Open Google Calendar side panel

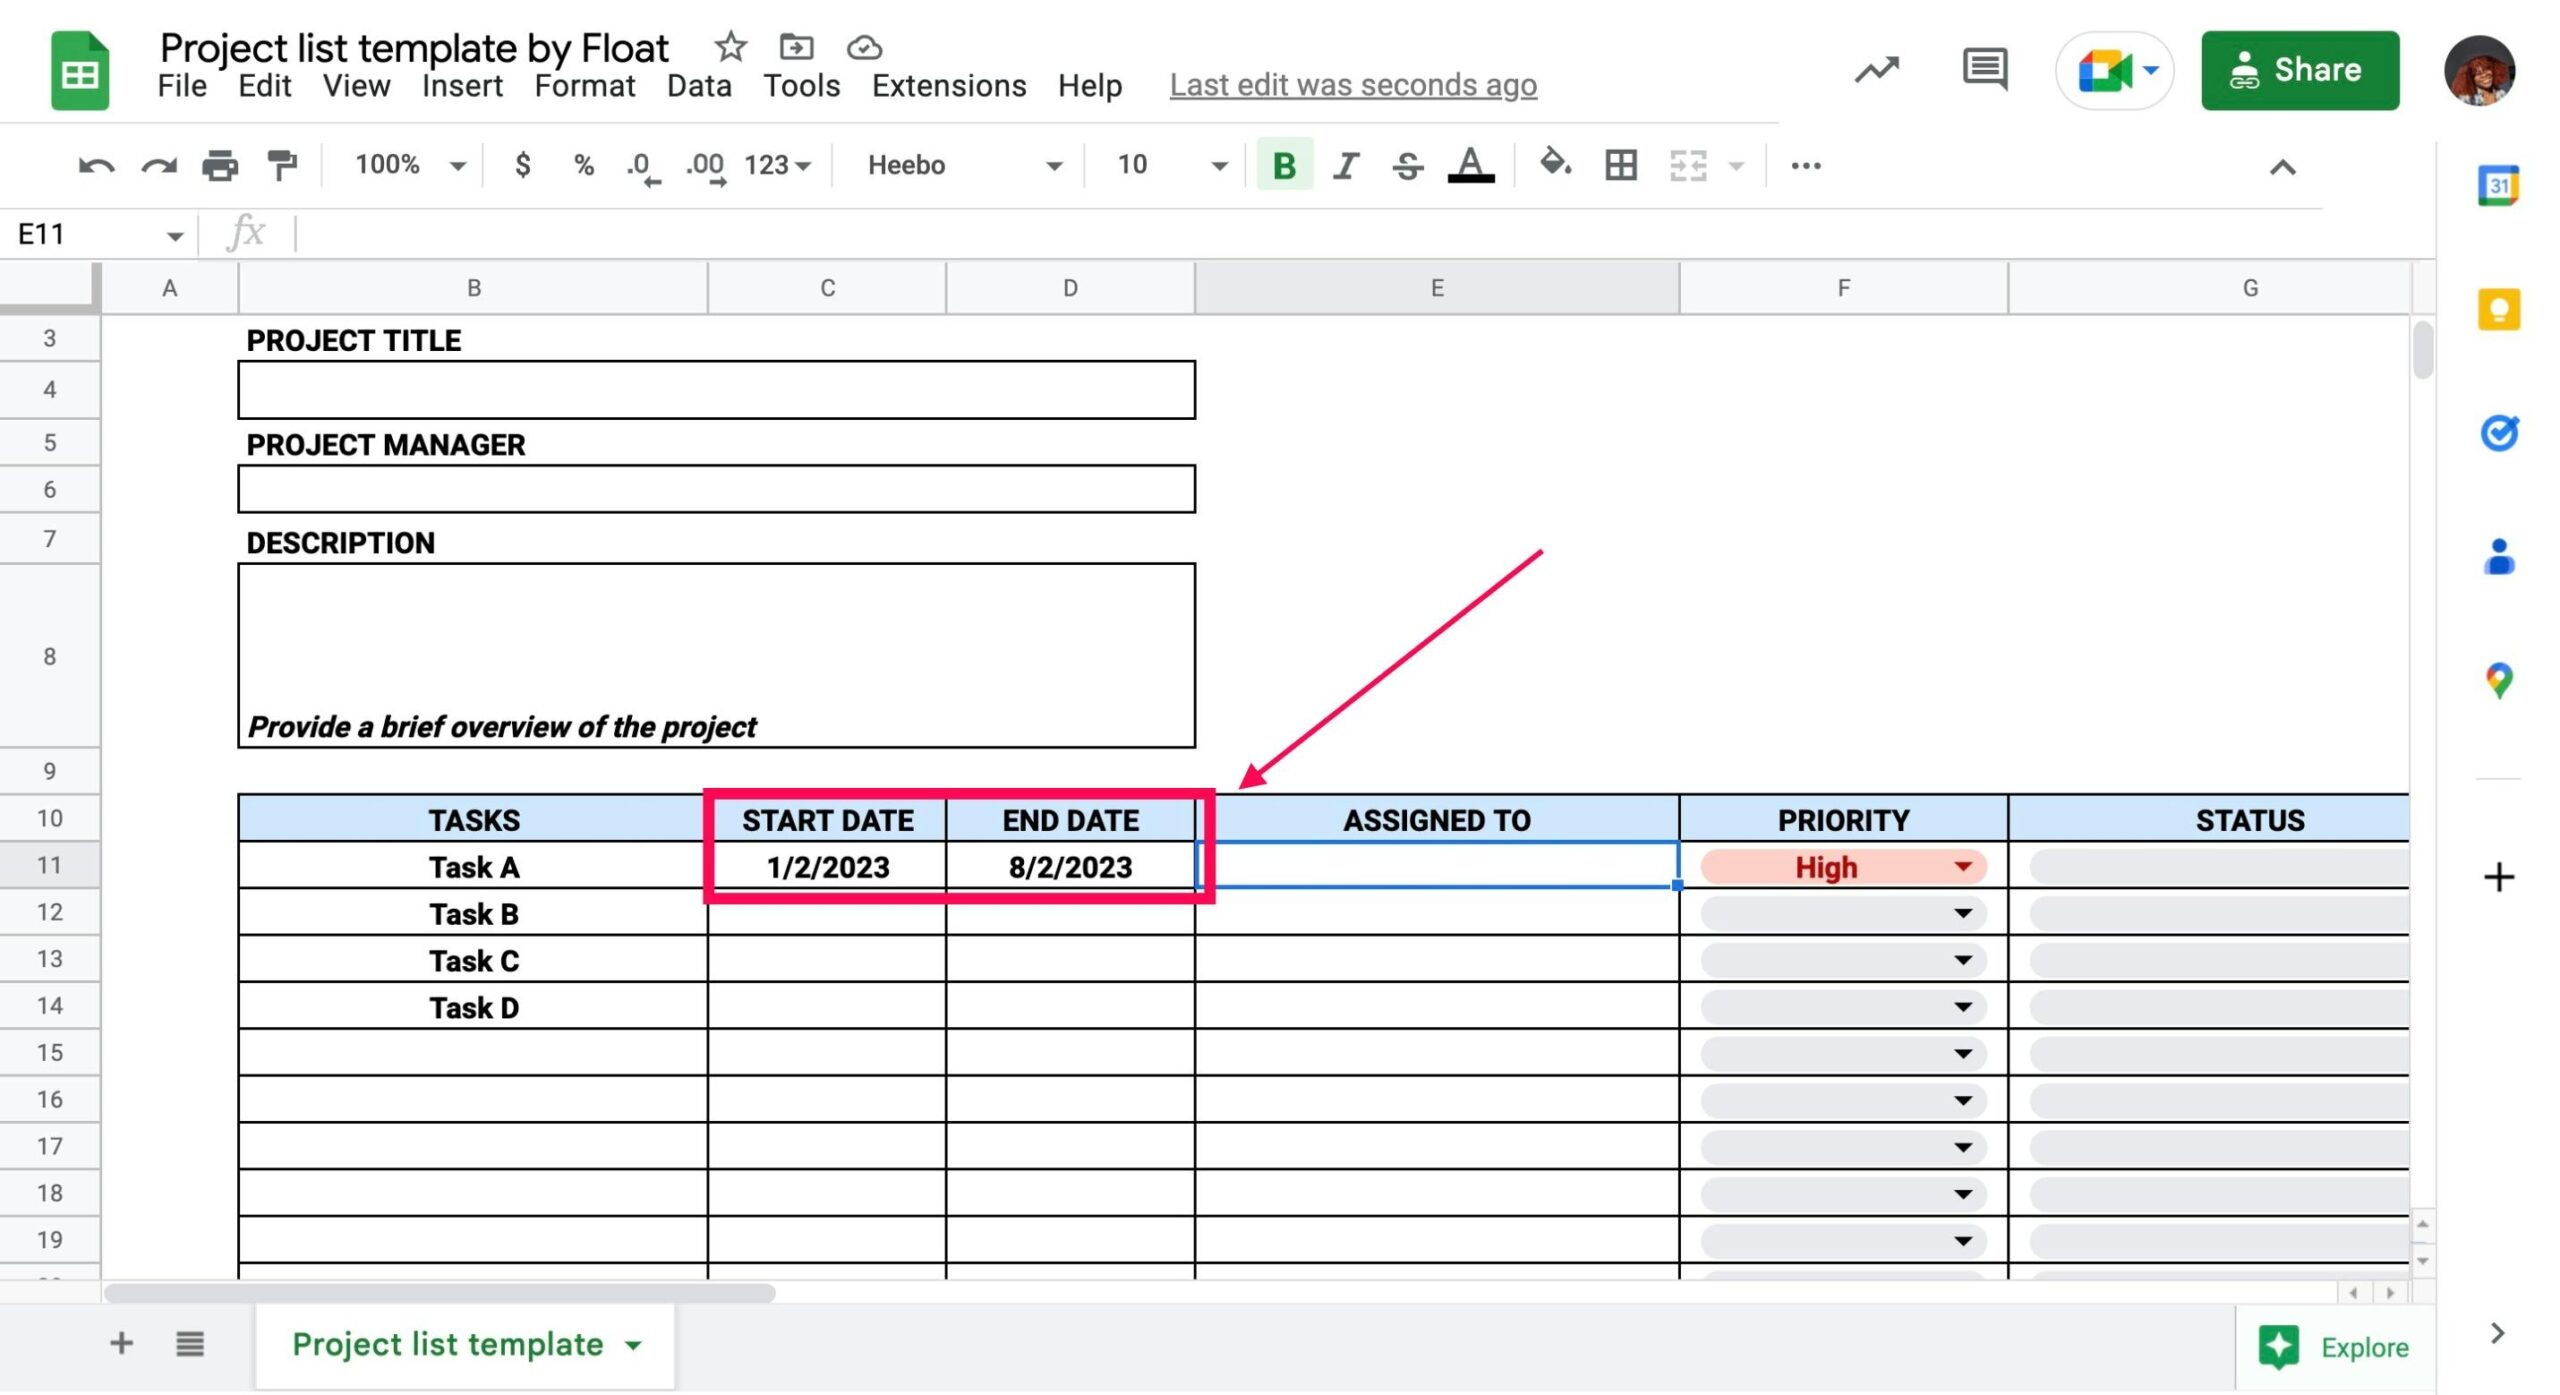[x=2498, y=186]
